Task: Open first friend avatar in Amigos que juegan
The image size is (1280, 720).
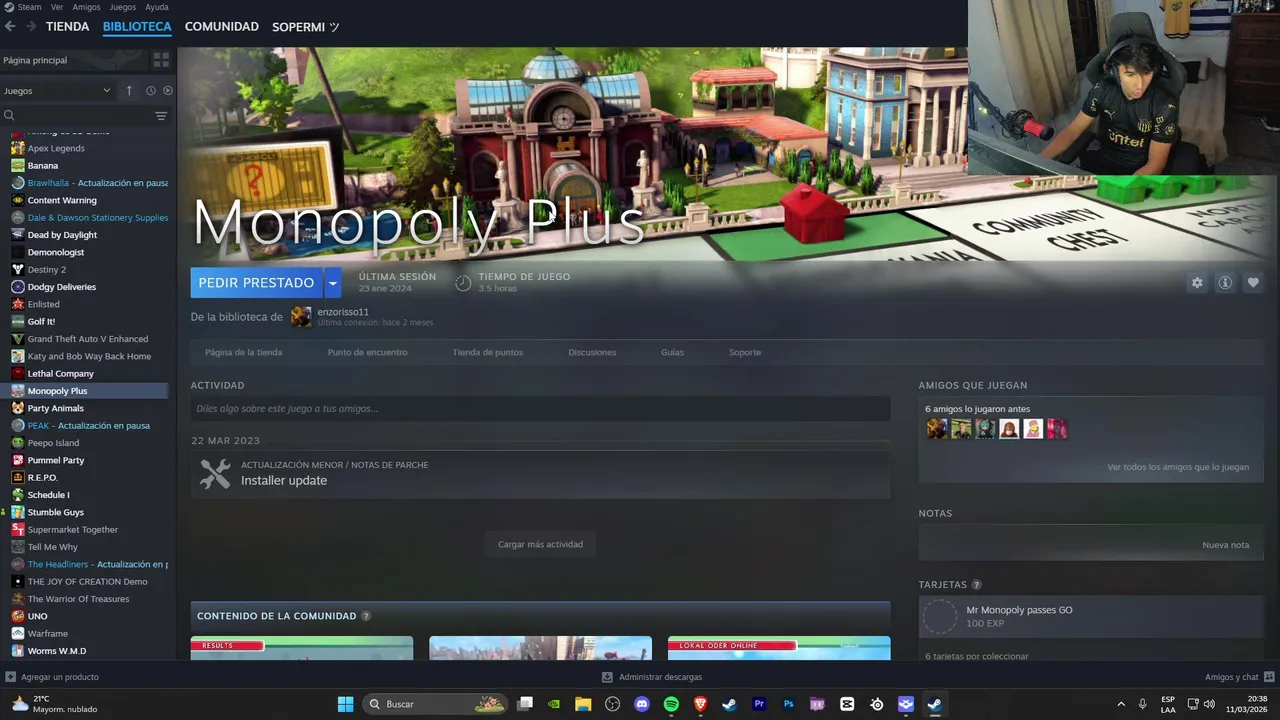Action: pyautogui.click(x=937, y=429)
